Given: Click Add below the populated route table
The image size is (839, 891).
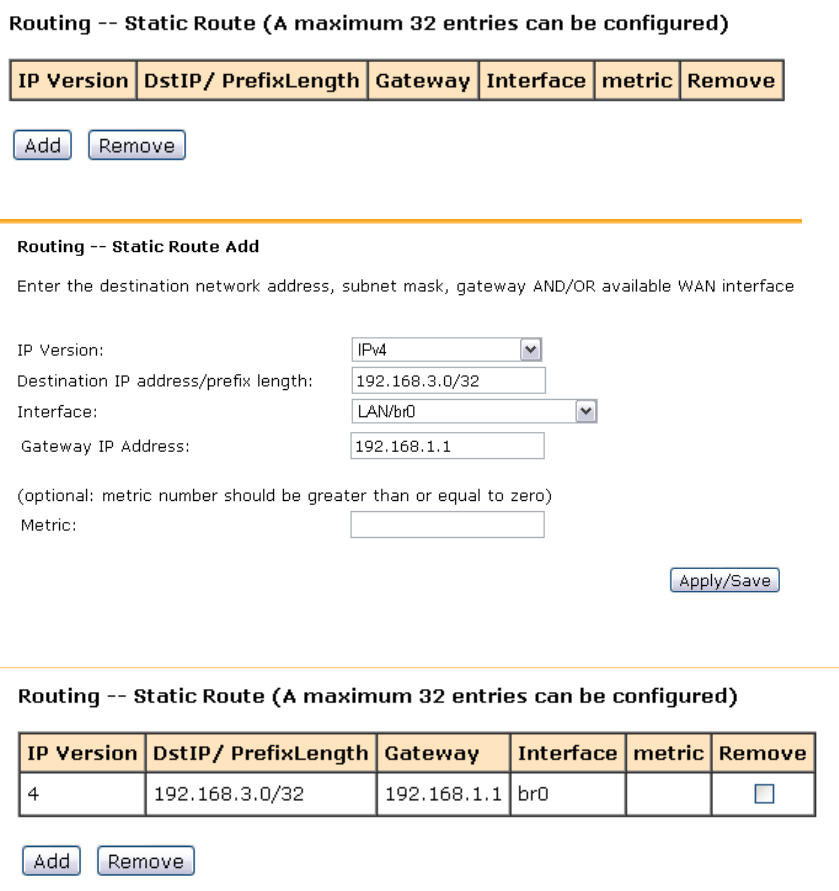Looking at the screenshot, I should (x=52, y=861).
